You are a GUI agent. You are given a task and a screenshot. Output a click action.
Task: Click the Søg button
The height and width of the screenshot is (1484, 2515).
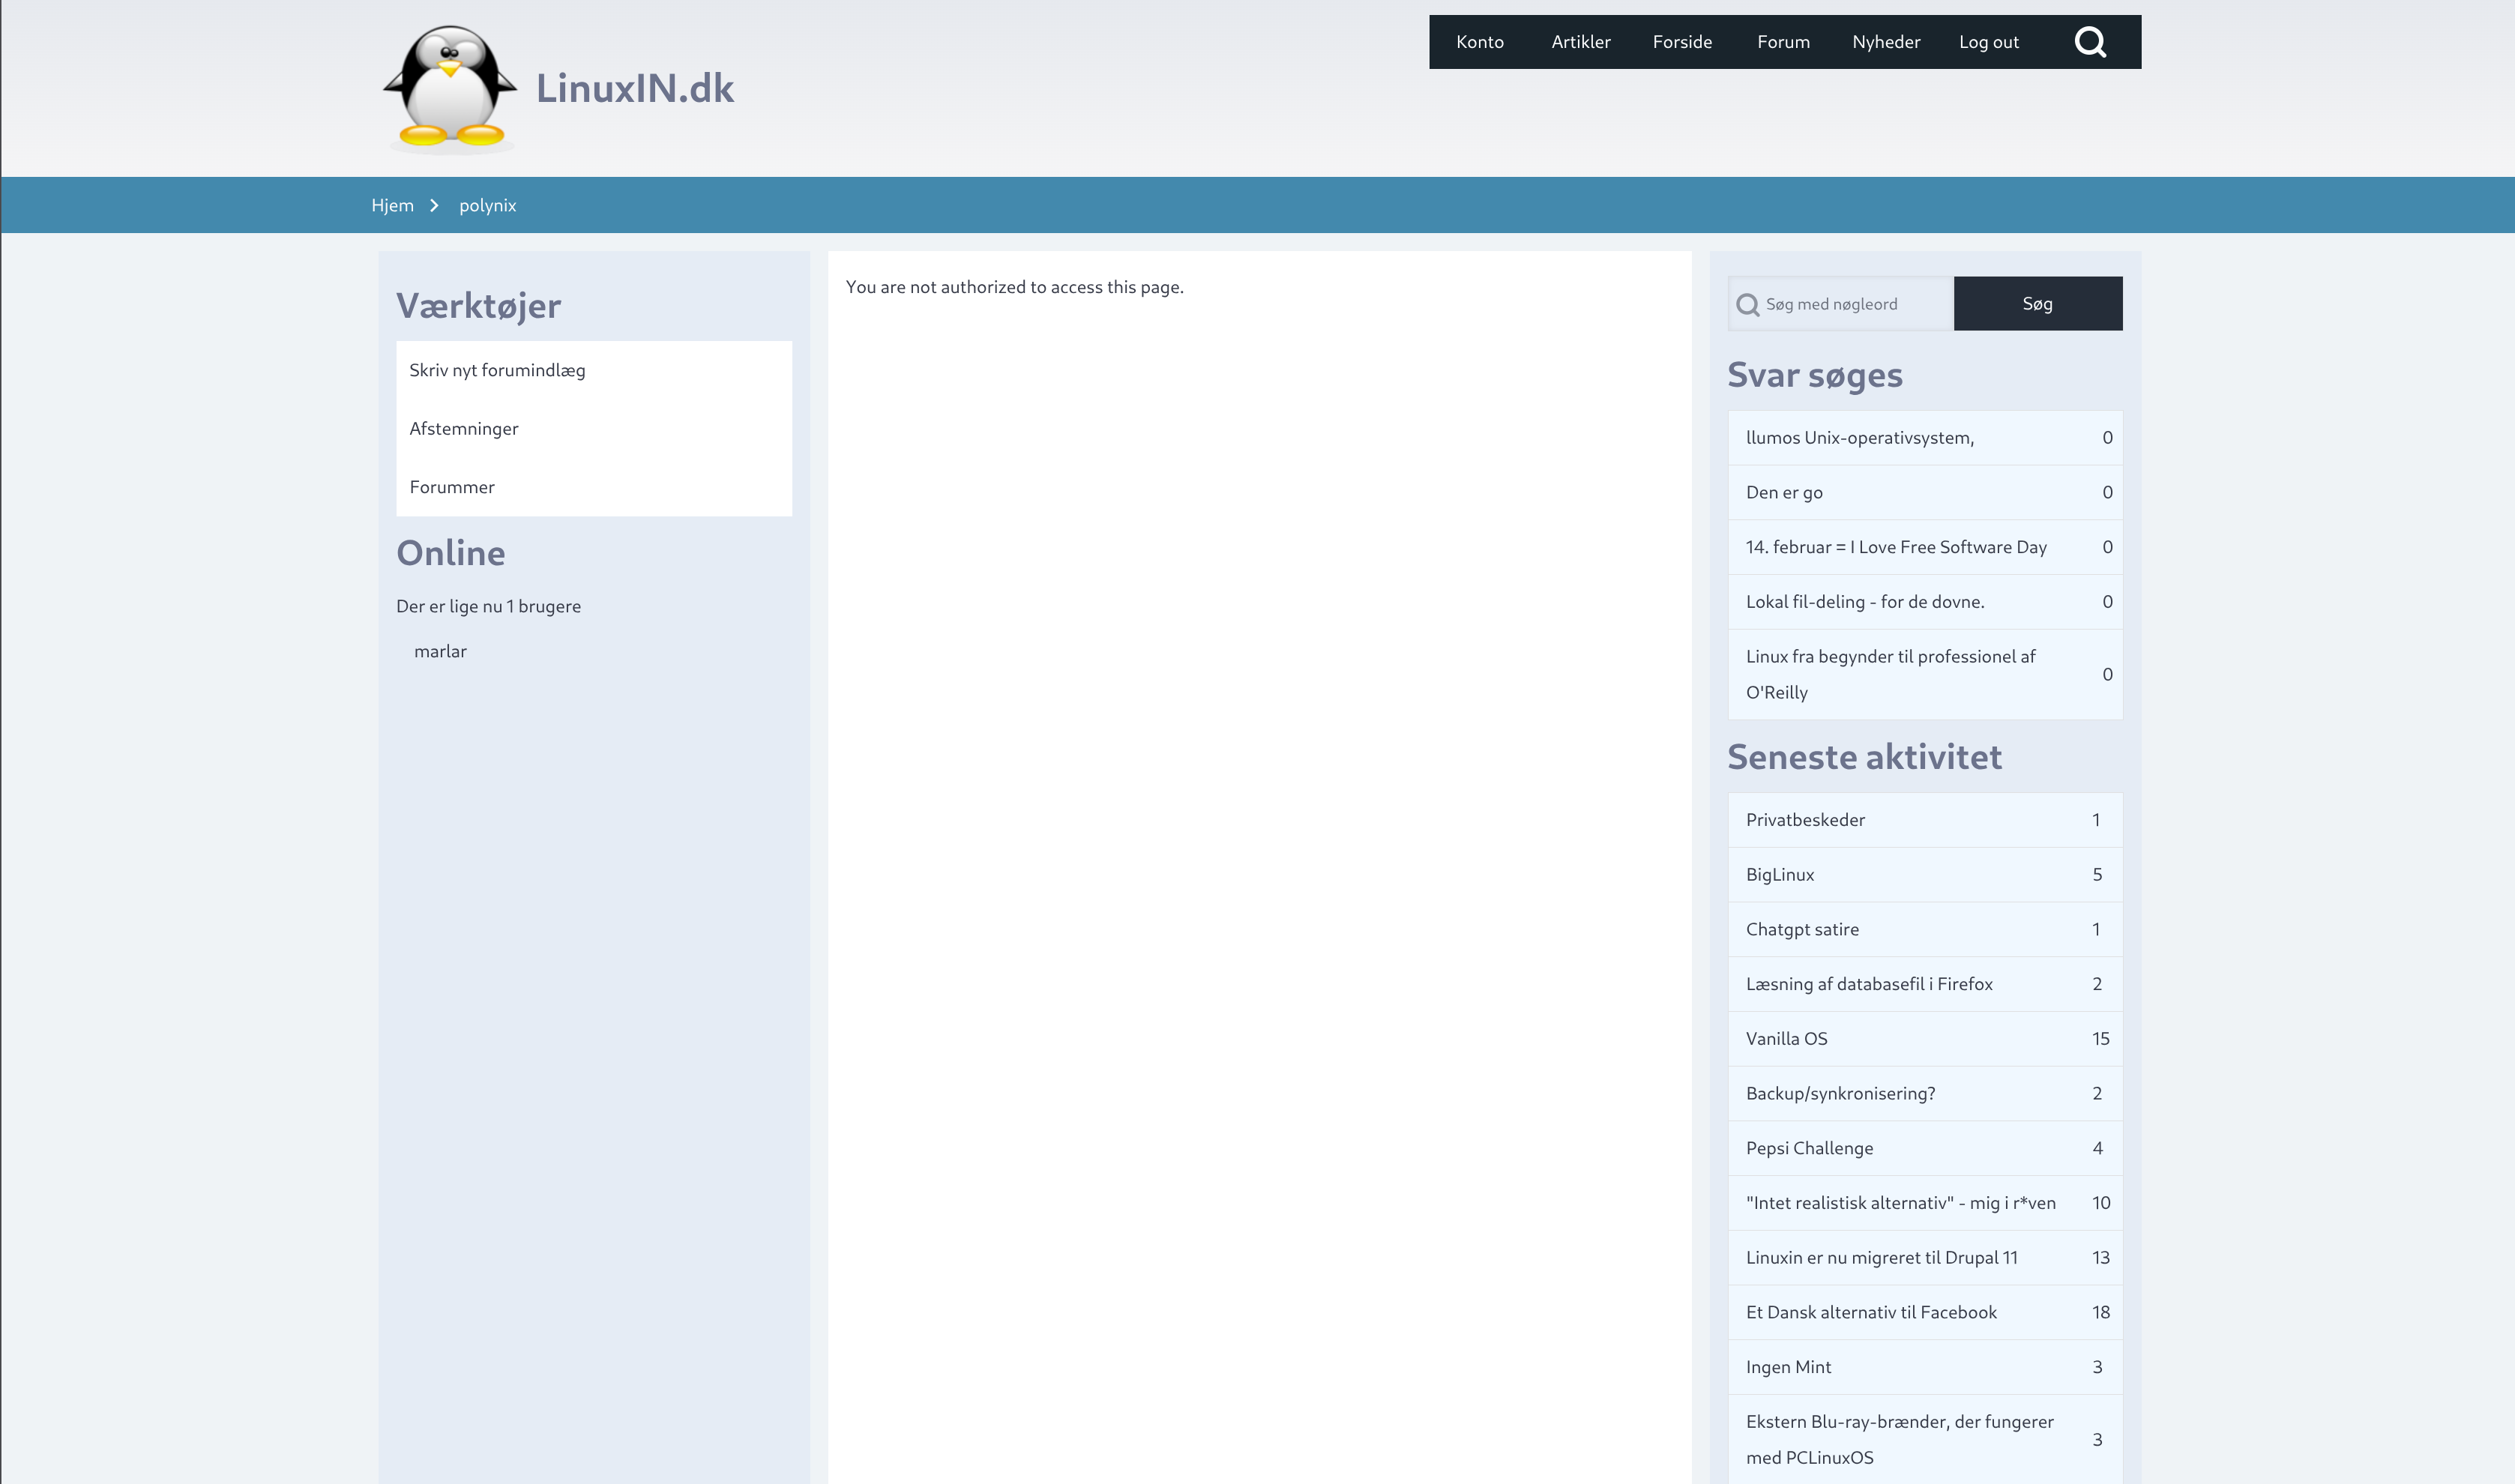2037,304
